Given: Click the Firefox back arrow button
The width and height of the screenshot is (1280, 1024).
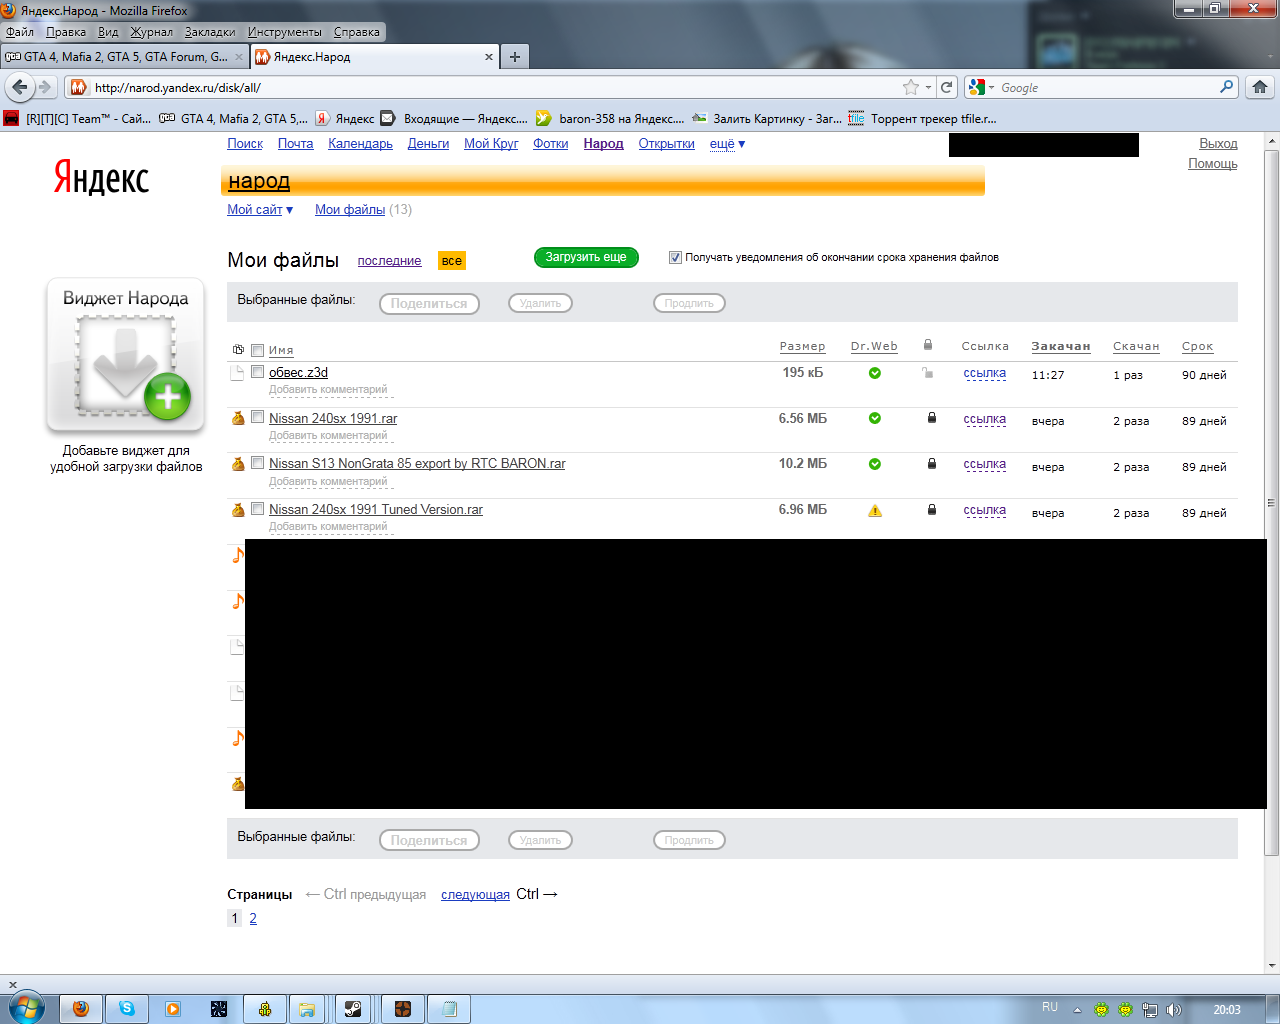Looking at the screenshot, I should (x=20, y=87).
